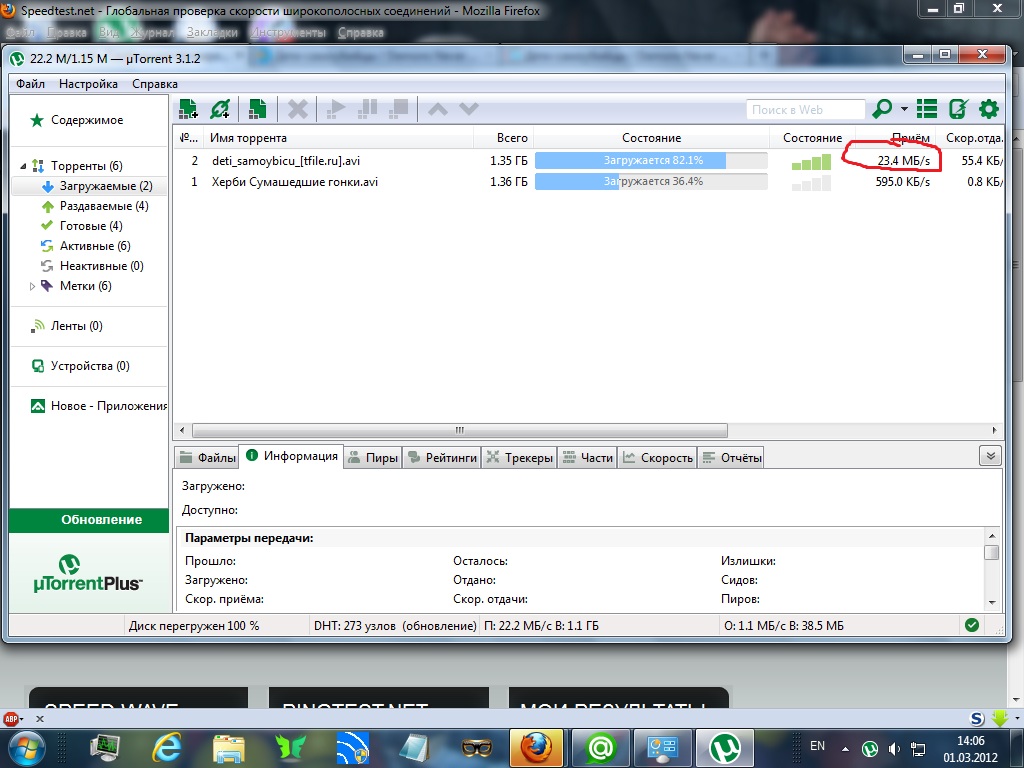Click the Remote devices toolbar icon
The height and width of the screenshot is (768, 1024).
tap(958, 109)
